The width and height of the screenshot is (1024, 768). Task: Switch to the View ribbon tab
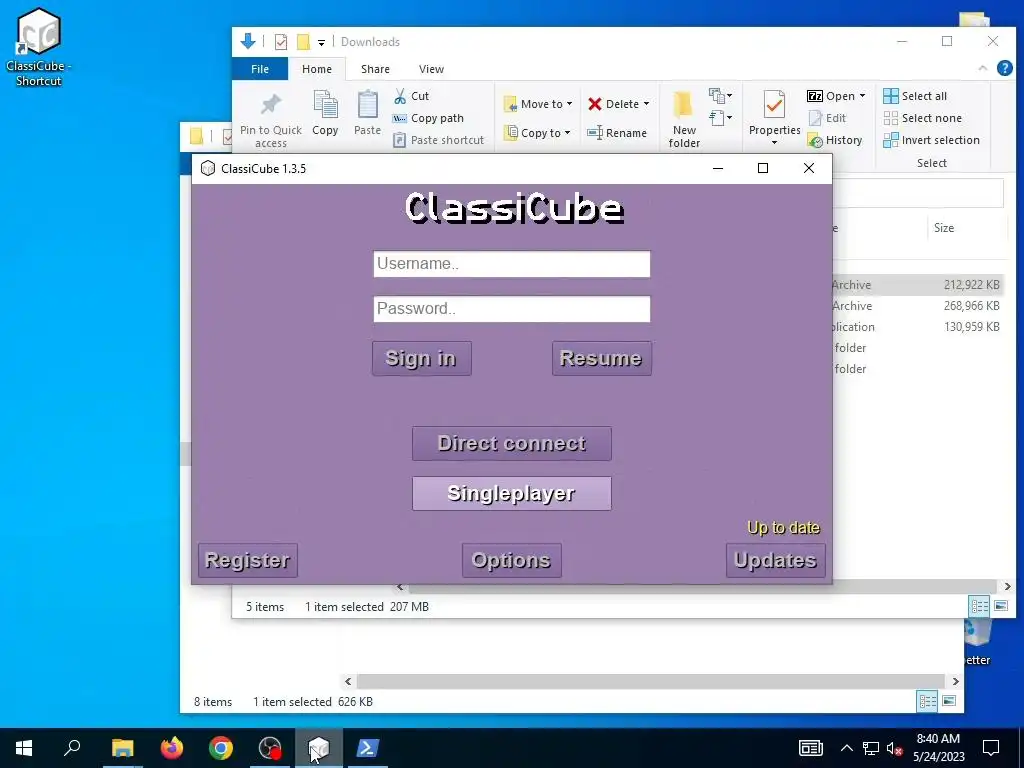[431, 69]
